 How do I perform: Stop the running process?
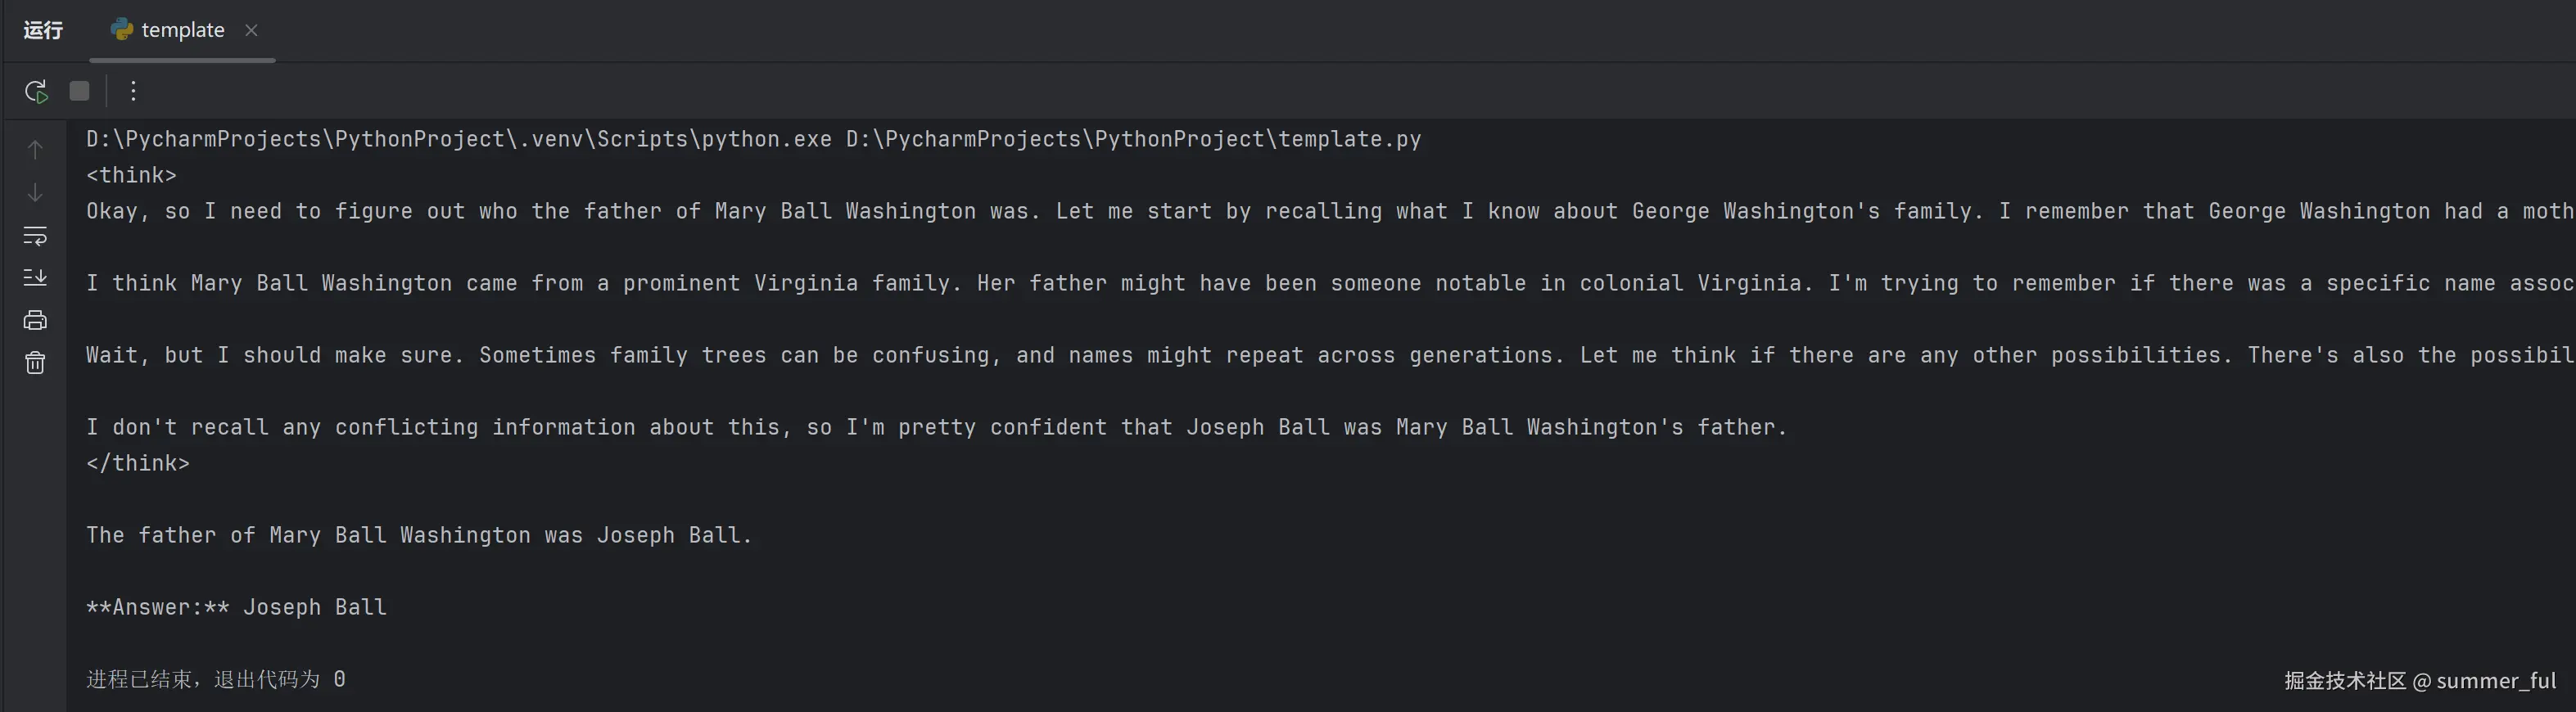80,92
